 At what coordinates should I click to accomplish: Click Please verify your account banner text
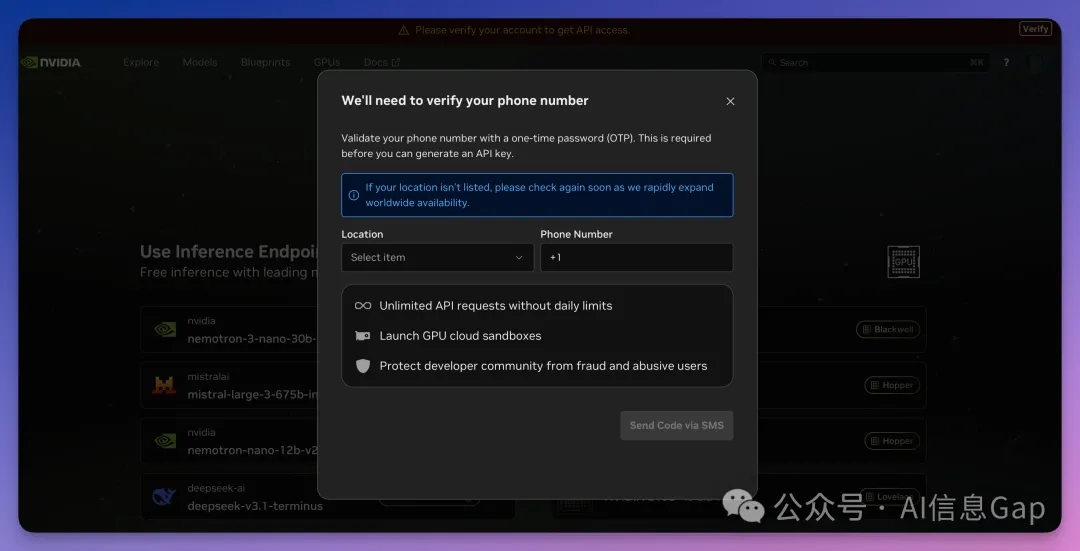tap(522, 30)
